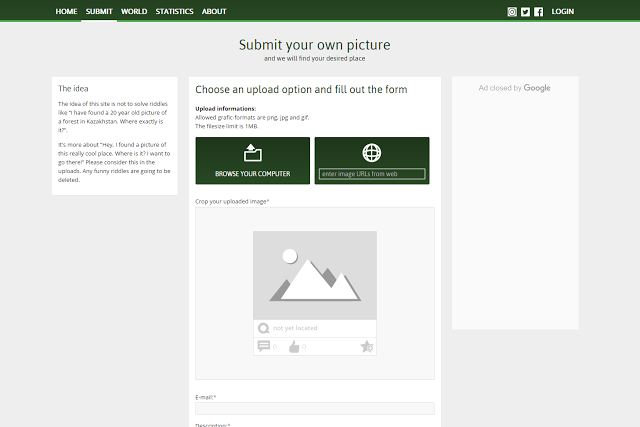The width and height of the screenshot is (640, 427).
Task: Select the SUBMIT menu item
Action: [99, 11]
